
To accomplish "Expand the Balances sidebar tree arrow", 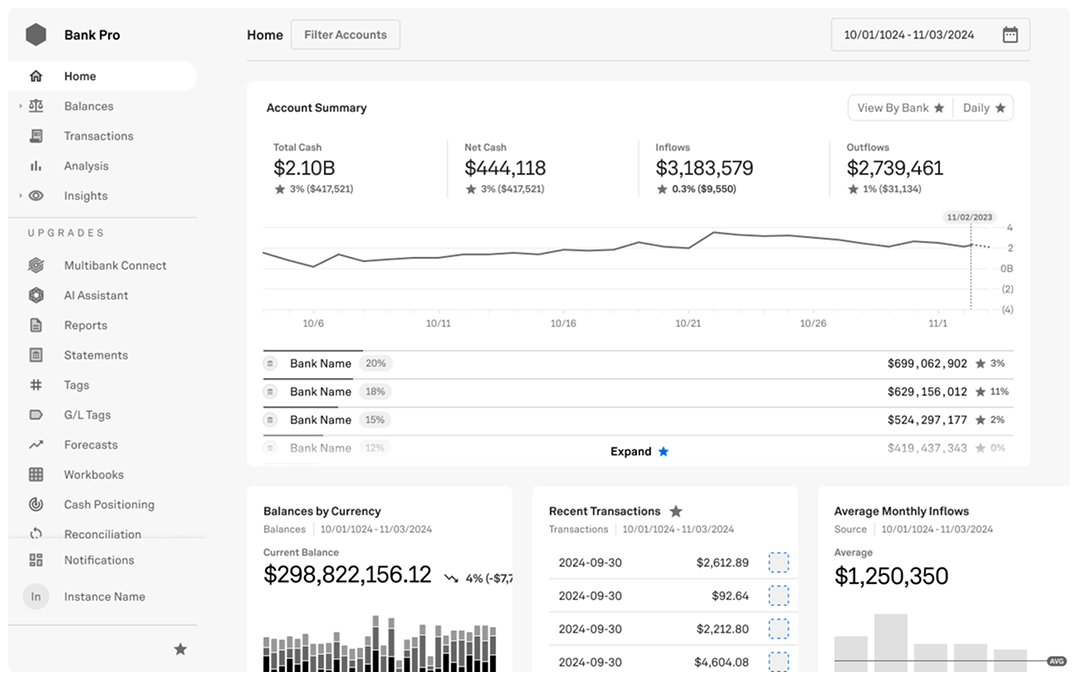I will pyautogui.click(x=20, y=106).
